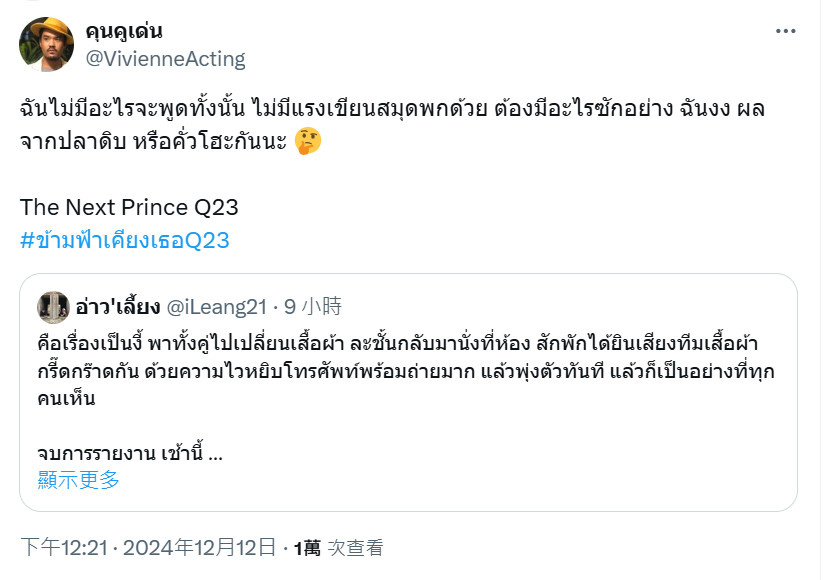Open the 1萬 次查看 view count

coord(338,548)
